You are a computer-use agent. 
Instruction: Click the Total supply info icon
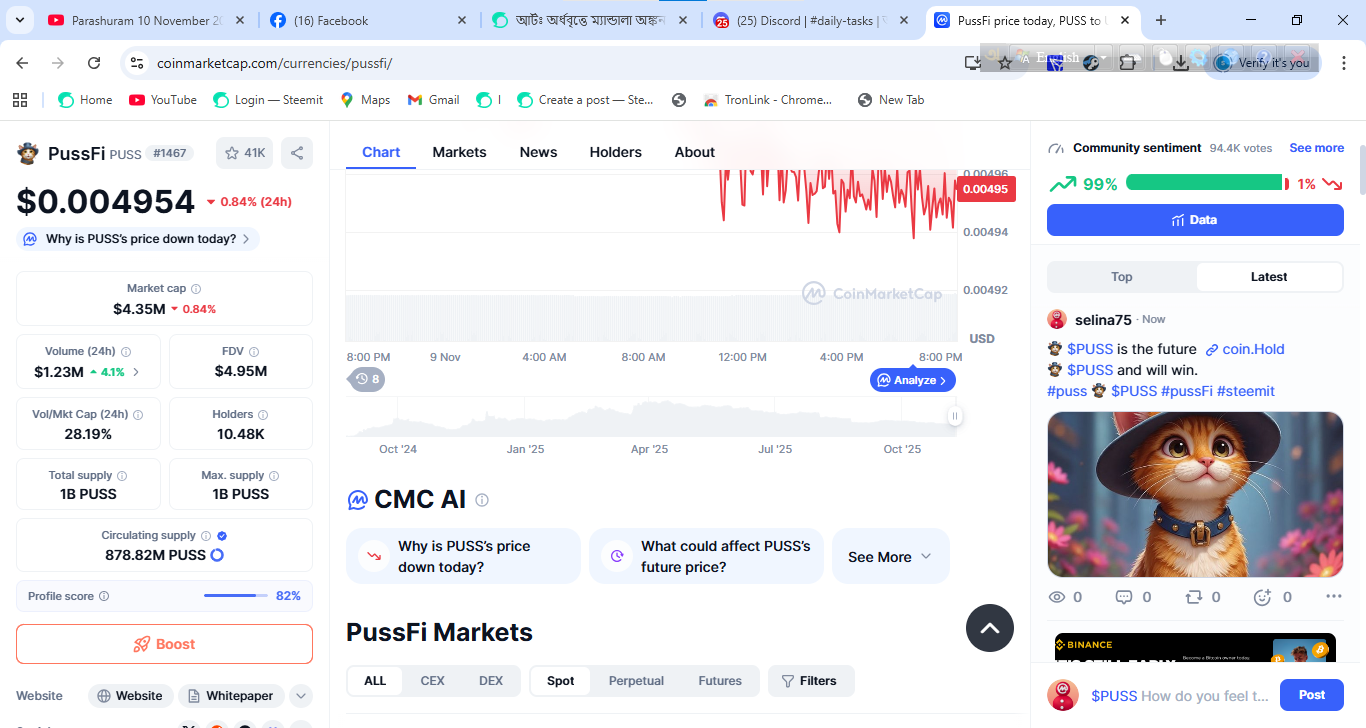[x=122, y=476]
